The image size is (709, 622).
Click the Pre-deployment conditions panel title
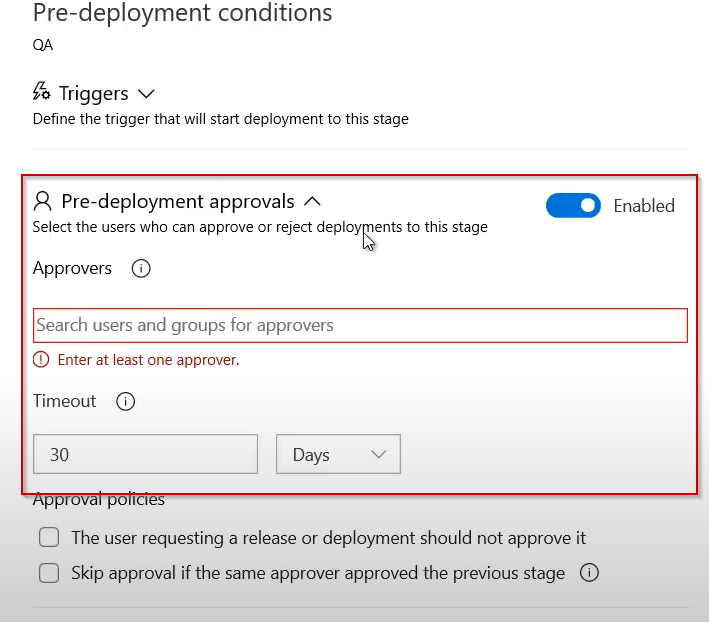[183, 14]
